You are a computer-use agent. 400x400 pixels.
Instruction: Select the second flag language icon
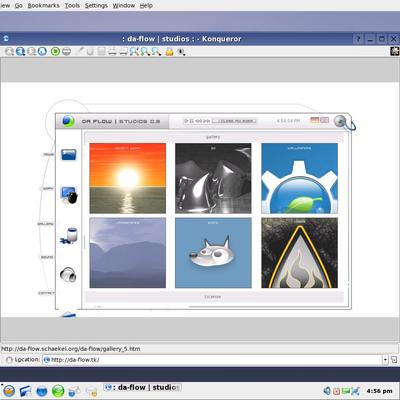click(325, 120)
